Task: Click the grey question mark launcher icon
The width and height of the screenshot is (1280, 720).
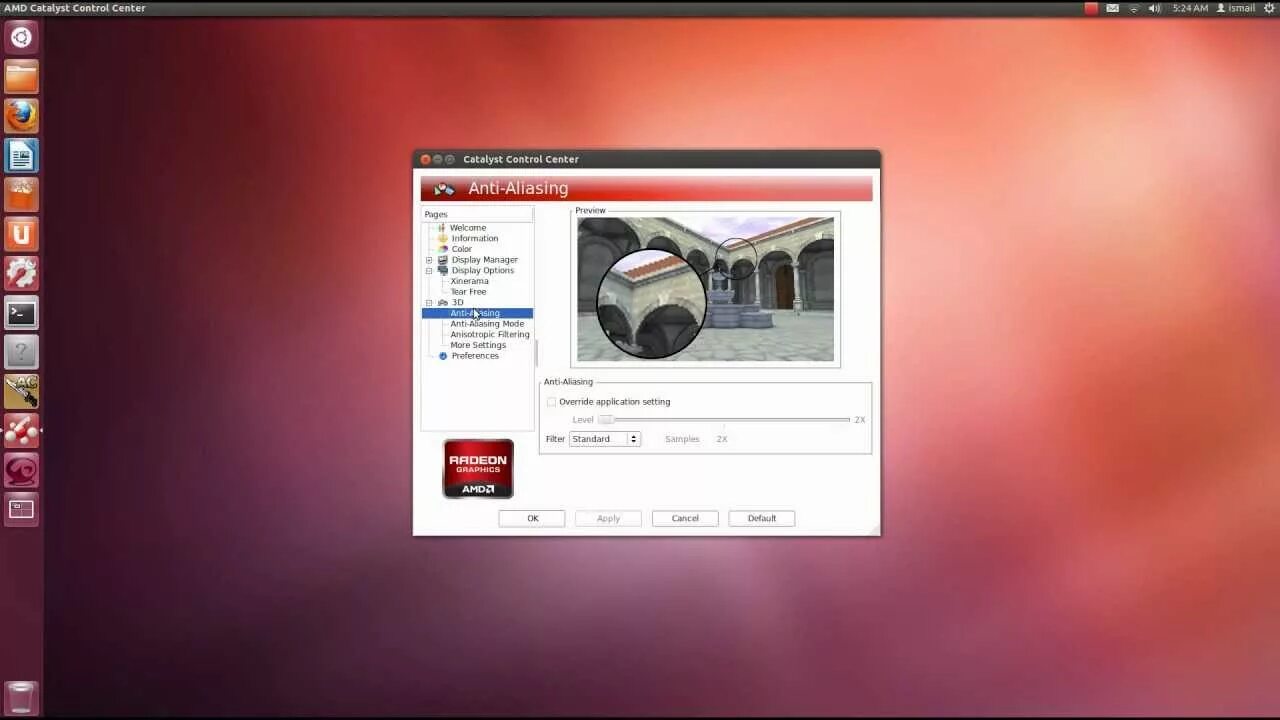Action: coord(21,352)
